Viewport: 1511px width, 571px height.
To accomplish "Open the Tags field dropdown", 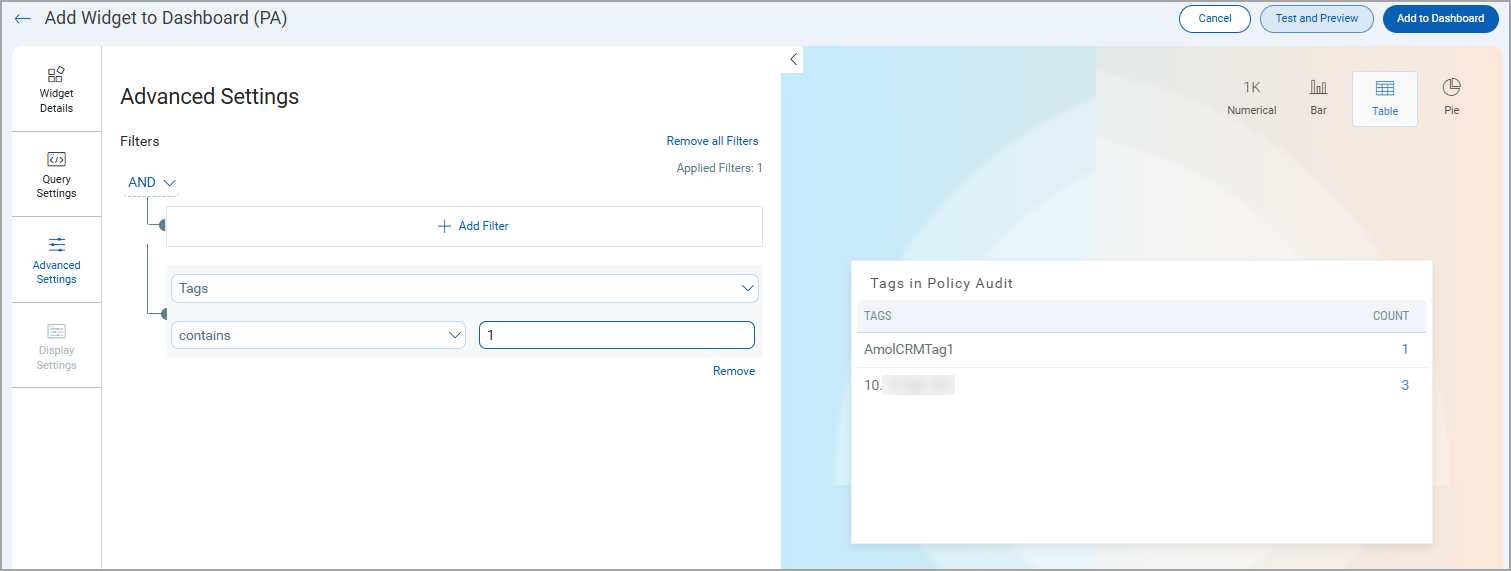I will click(x=465, y=288).
